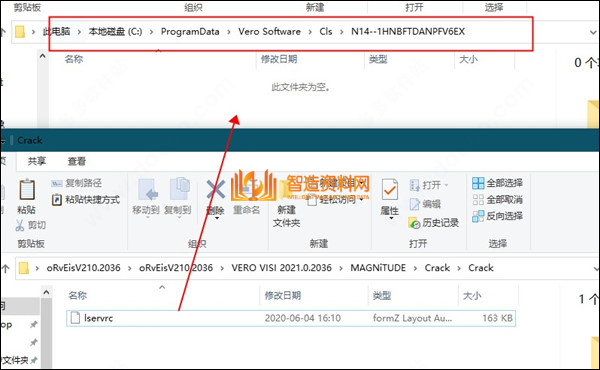
Task: Switch to the Share (共享) tab
Action: 37,161
